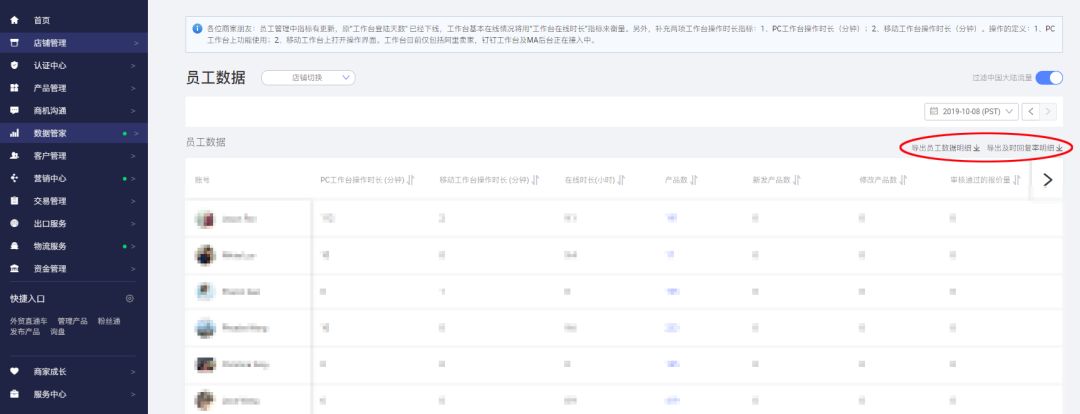Open quick-entry settings gear next to 快捷入口
Viewport: 1080px width, 414px height.
129,299
